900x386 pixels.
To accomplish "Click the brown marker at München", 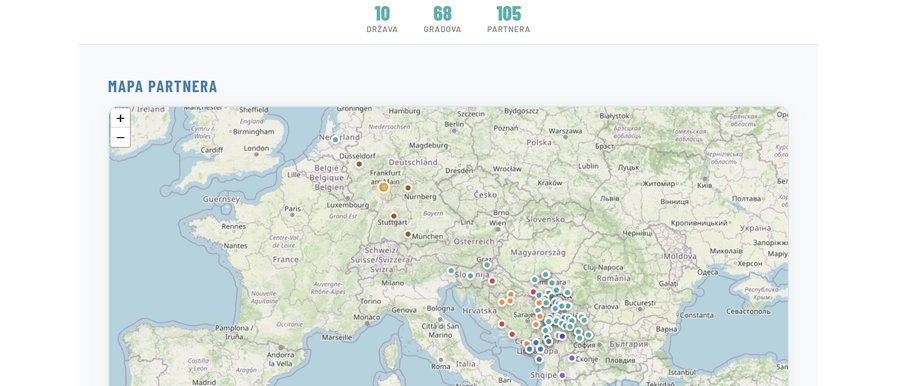I will (408, 234).
